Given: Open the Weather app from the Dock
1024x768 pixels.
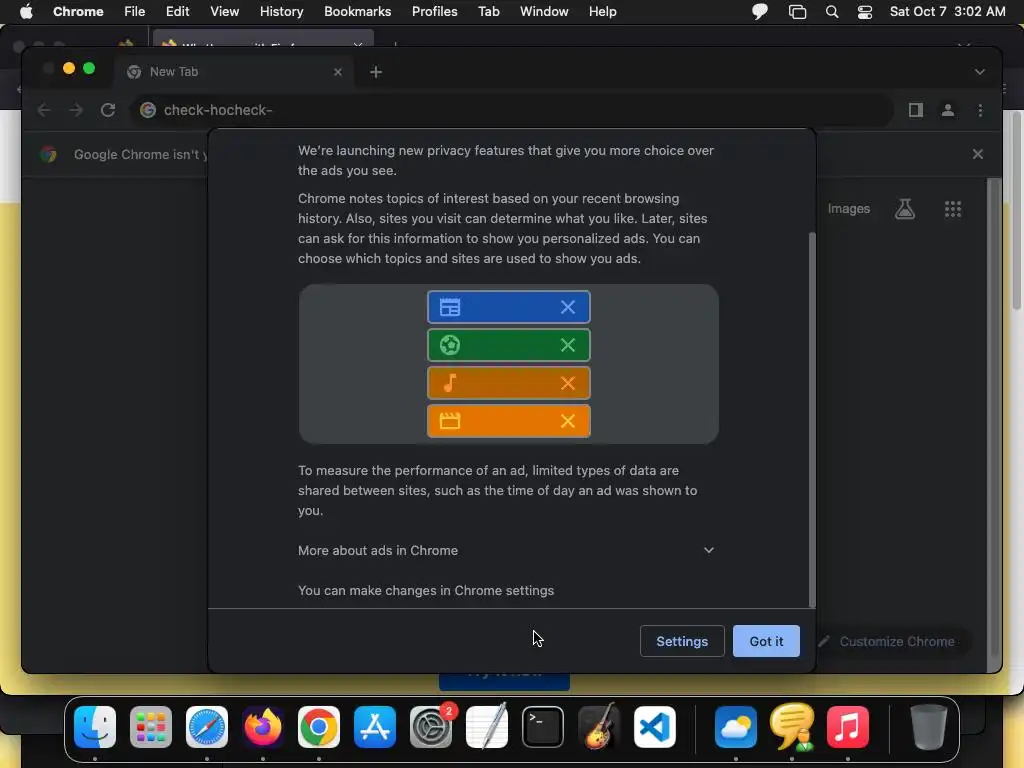Looking at the screenshot, I should 735,727.
